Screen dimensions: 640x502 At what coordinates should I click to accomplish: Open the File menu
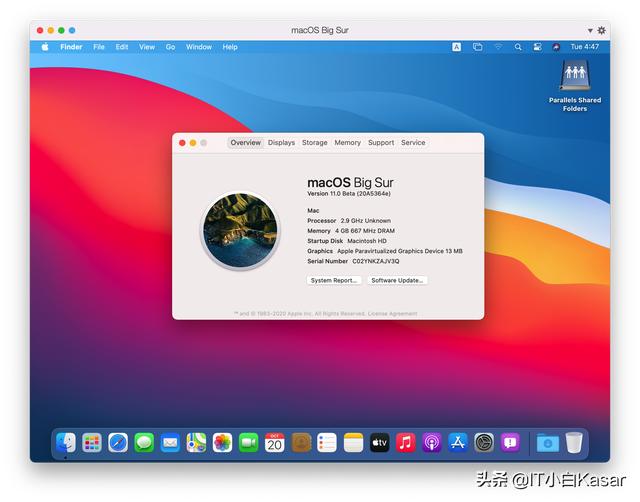click(x=99, y=47)
